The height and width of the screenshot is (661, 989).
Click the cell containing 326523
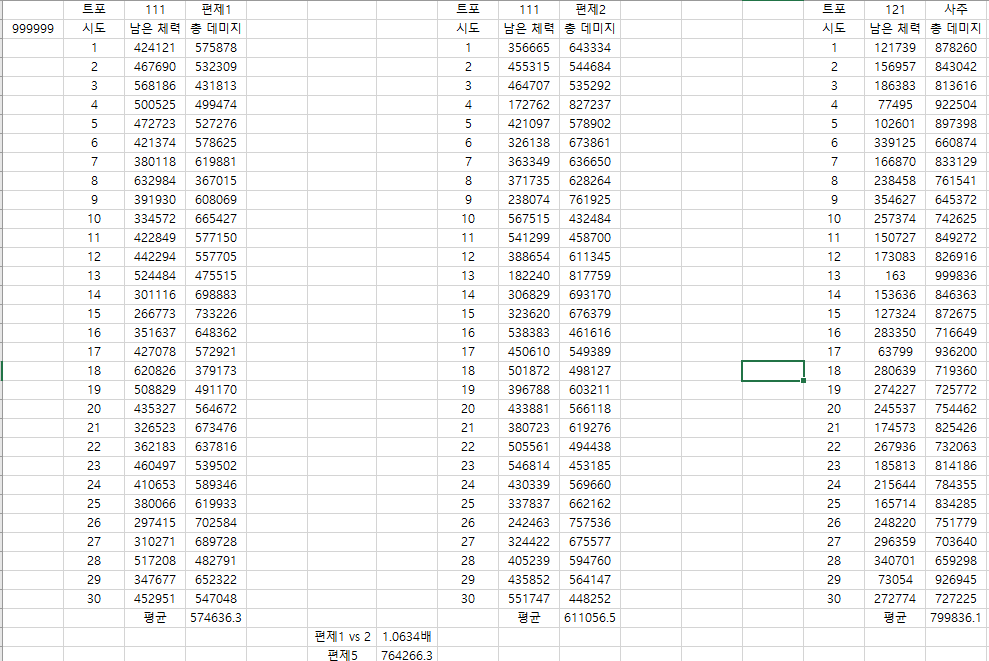coord(155,428)
